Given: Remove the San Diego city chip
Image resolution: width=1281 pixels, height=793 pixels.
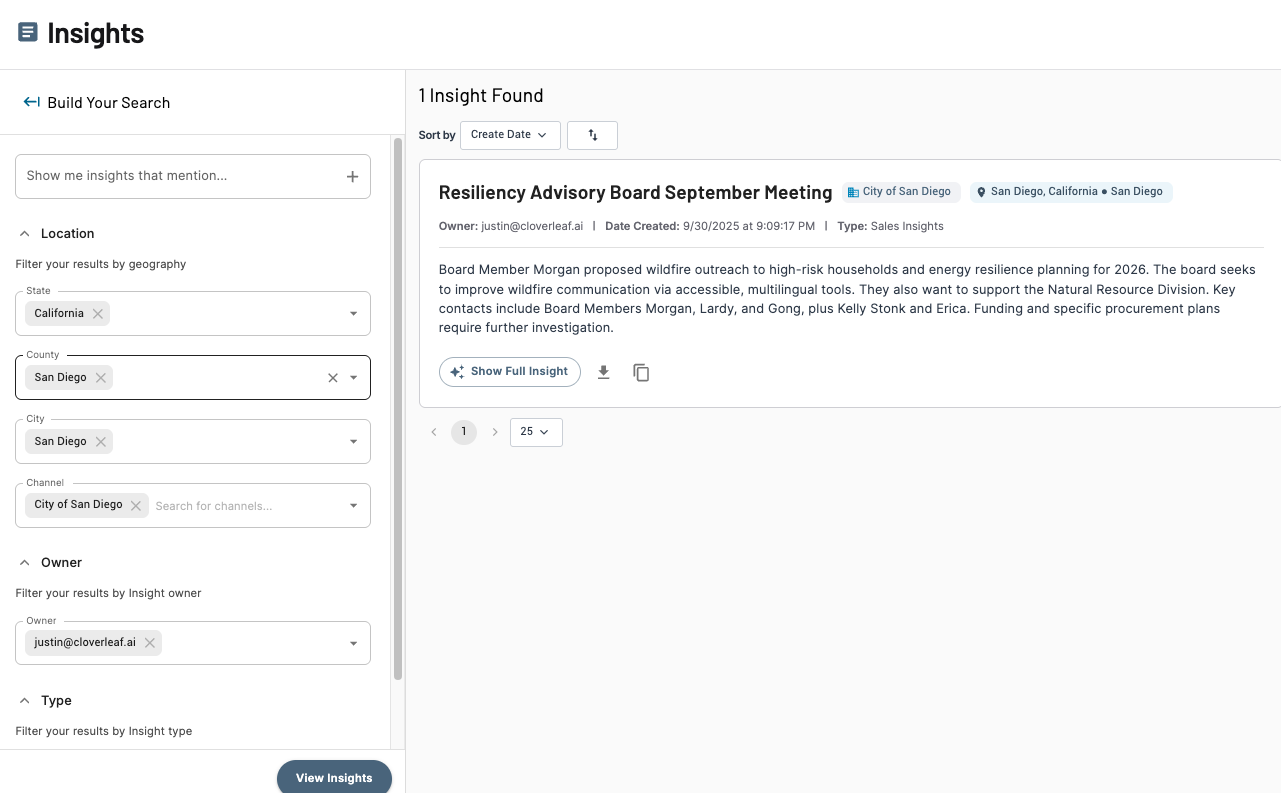Looking at the screenshot, I should (x=101, y=442).
